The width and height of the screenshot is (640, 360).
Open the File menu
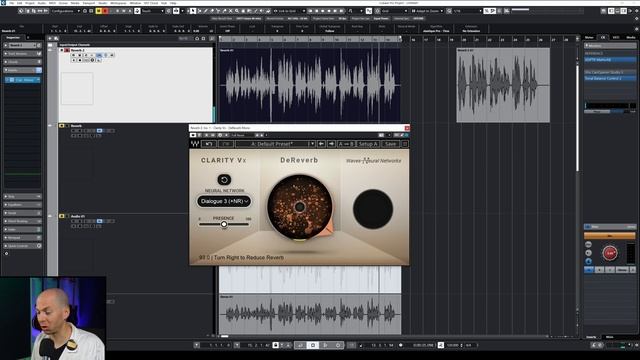(11, 3)
